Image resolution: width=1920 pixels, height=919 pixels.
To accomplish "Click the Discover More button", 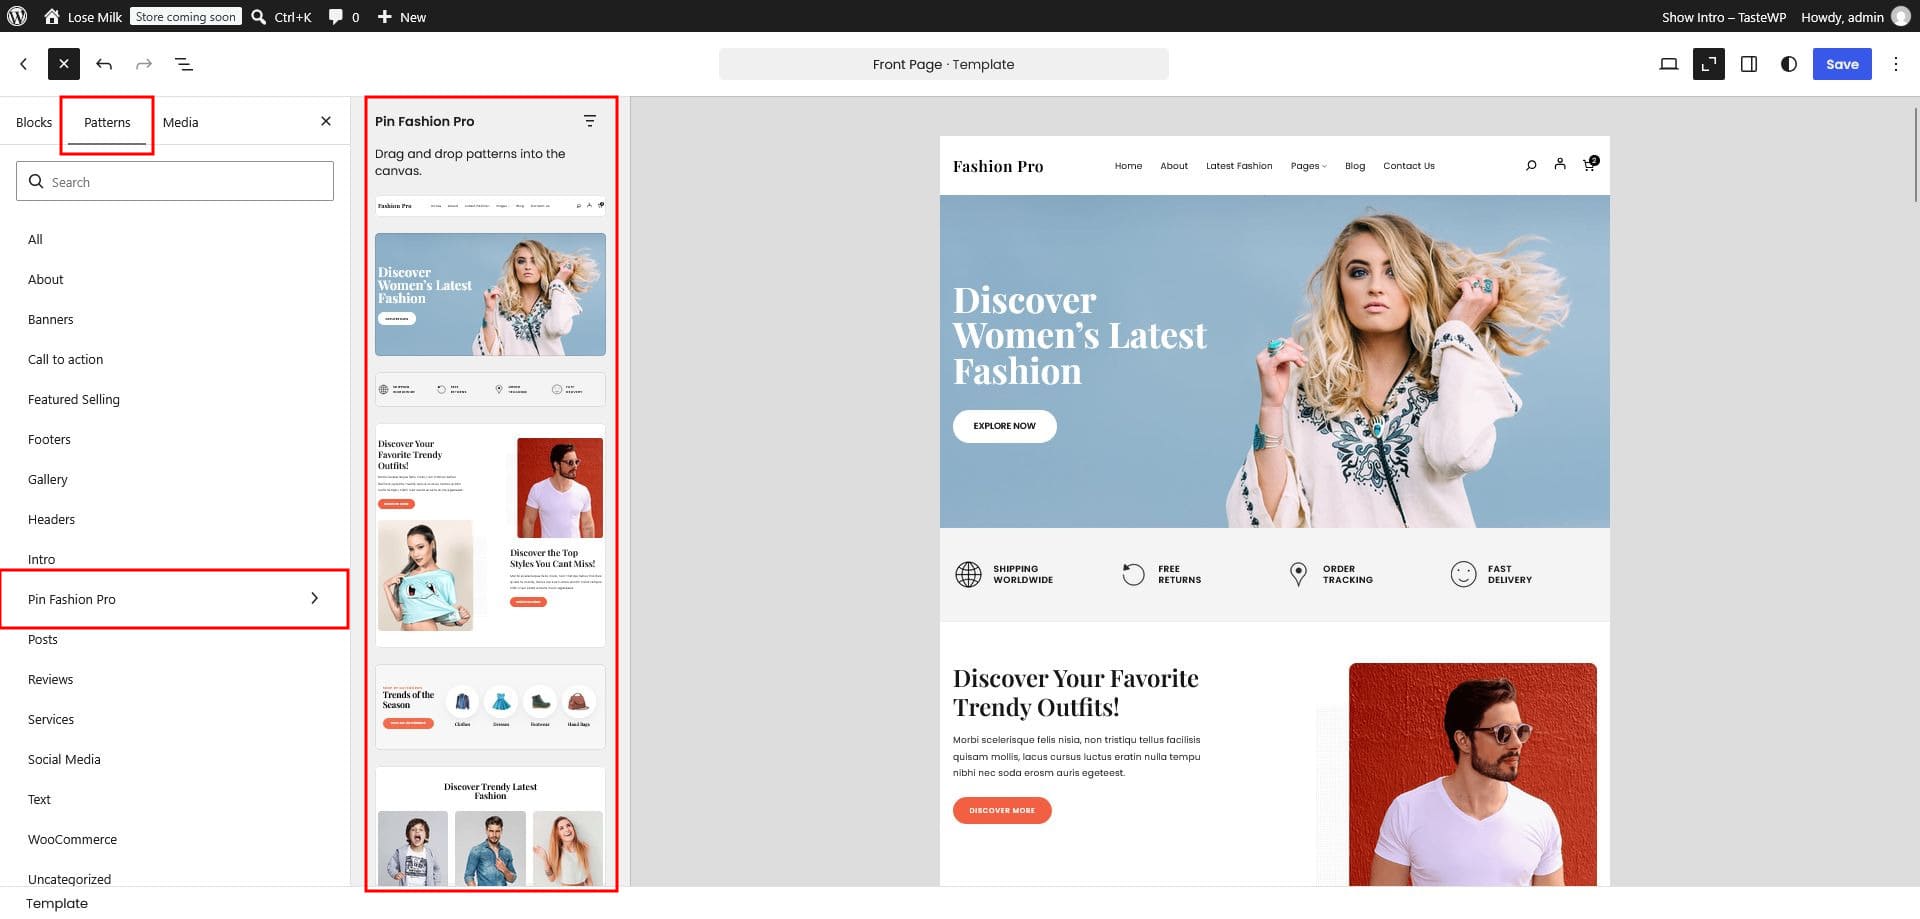I will pyautogui.click(x=1002, y=810).
